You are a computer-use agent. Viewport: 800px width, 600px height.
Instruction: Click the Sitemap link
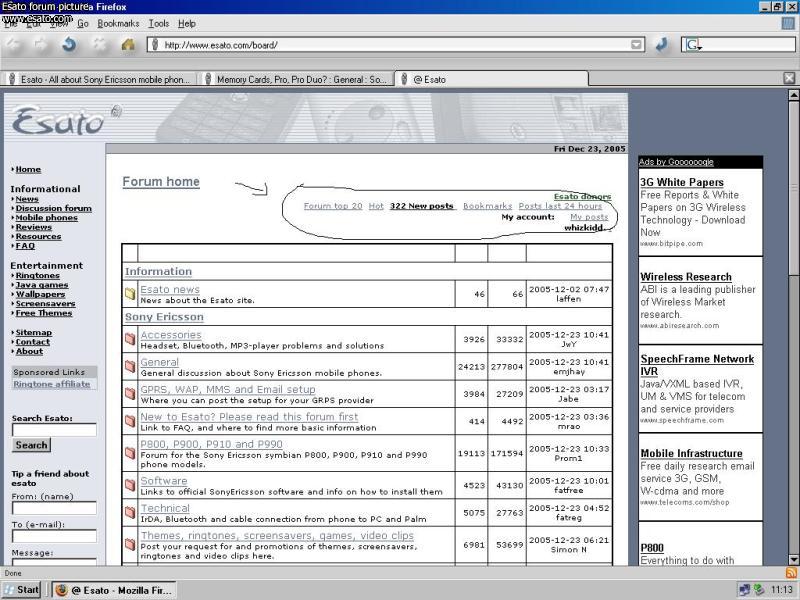click(x=34, y=332)
